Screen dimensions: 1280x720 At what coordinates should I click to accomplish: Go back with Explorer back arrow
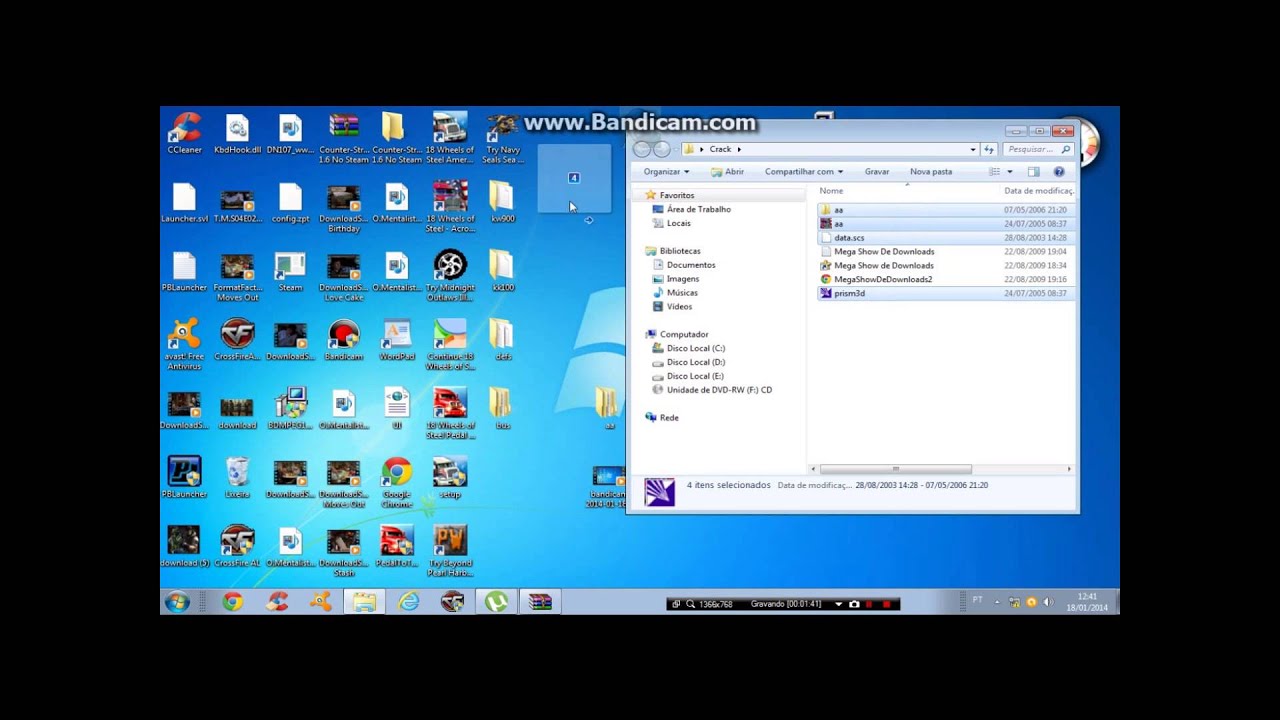[642, 149]
